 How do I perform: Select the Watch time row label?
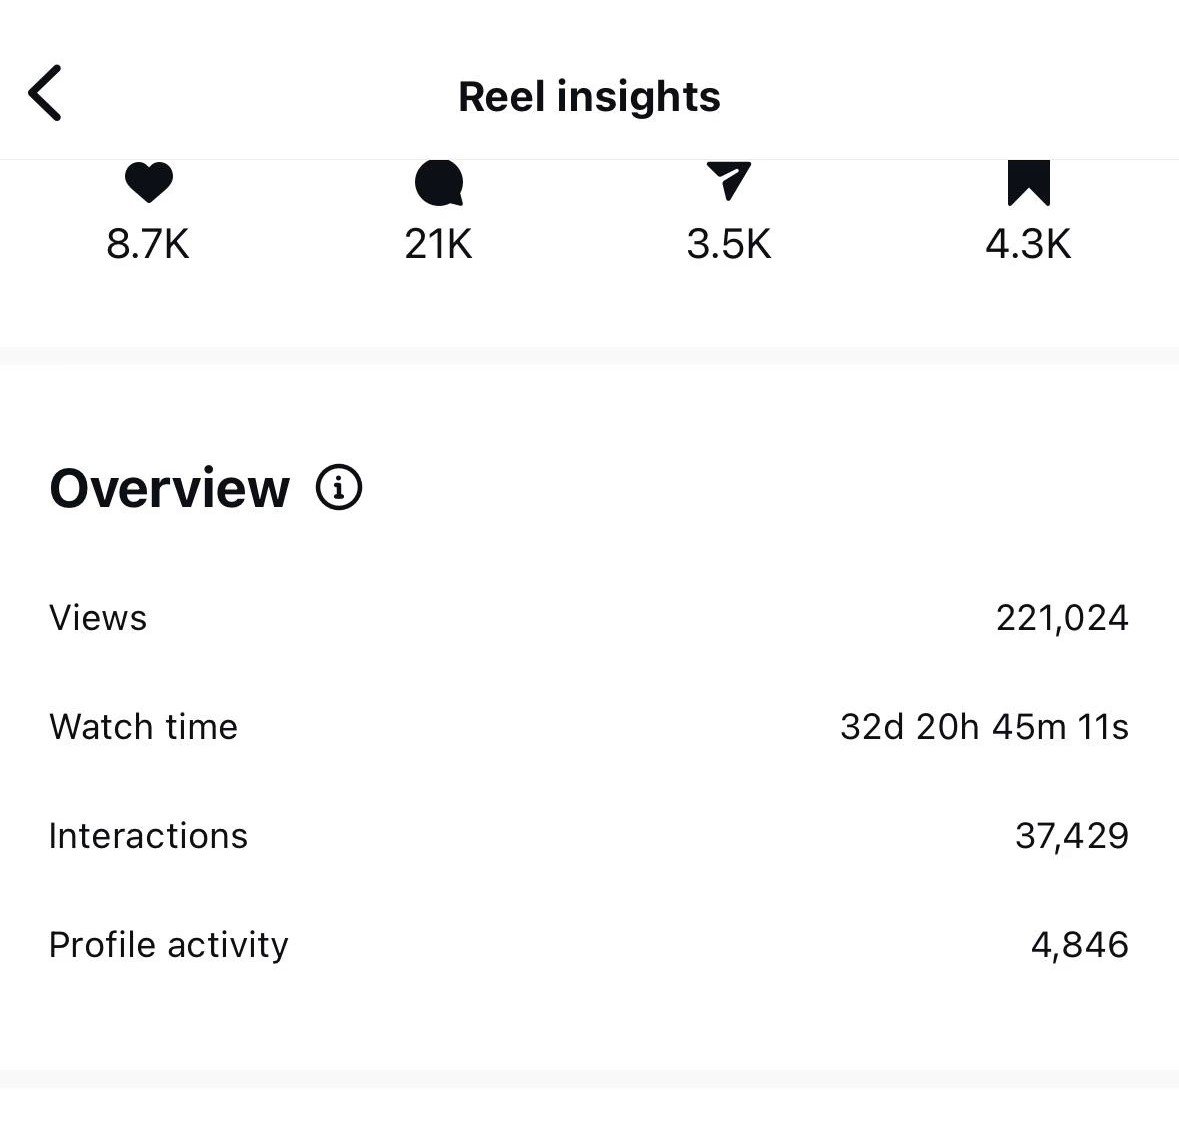coord(143,727)
